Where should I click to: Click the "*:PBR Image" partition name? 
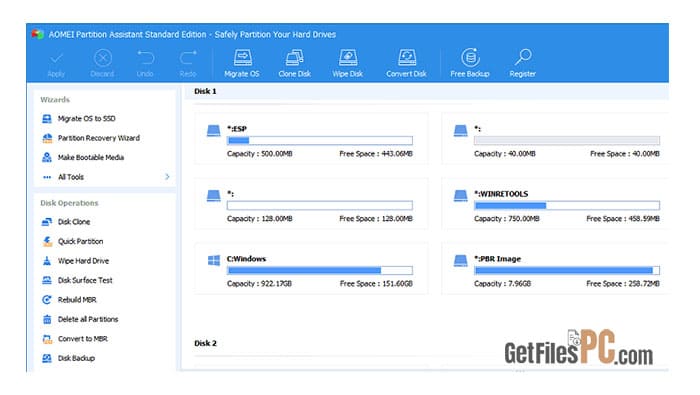497,259
